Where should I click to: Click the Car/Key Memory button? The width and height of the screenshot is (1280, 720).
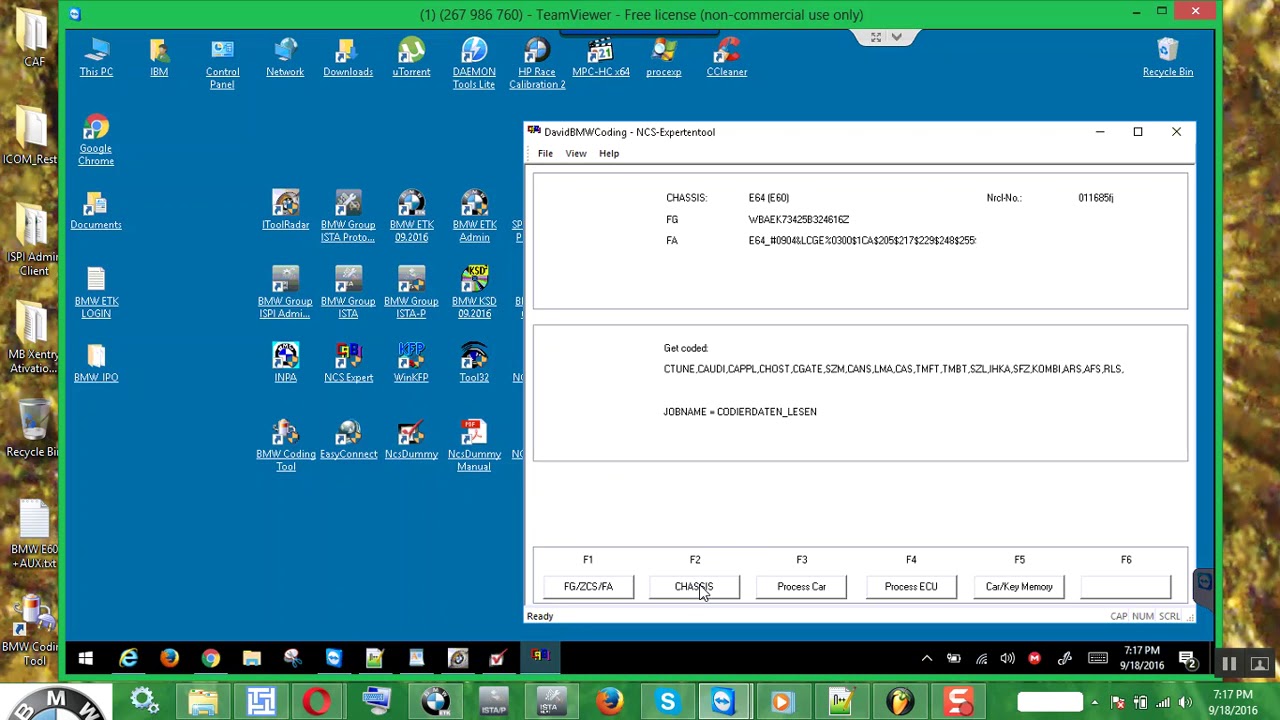coord(1019,587)
